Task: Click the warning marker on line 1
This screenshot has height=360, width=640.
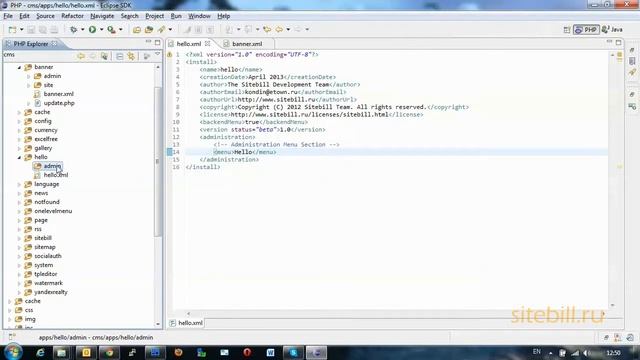Action: click(x=170, y=54)
